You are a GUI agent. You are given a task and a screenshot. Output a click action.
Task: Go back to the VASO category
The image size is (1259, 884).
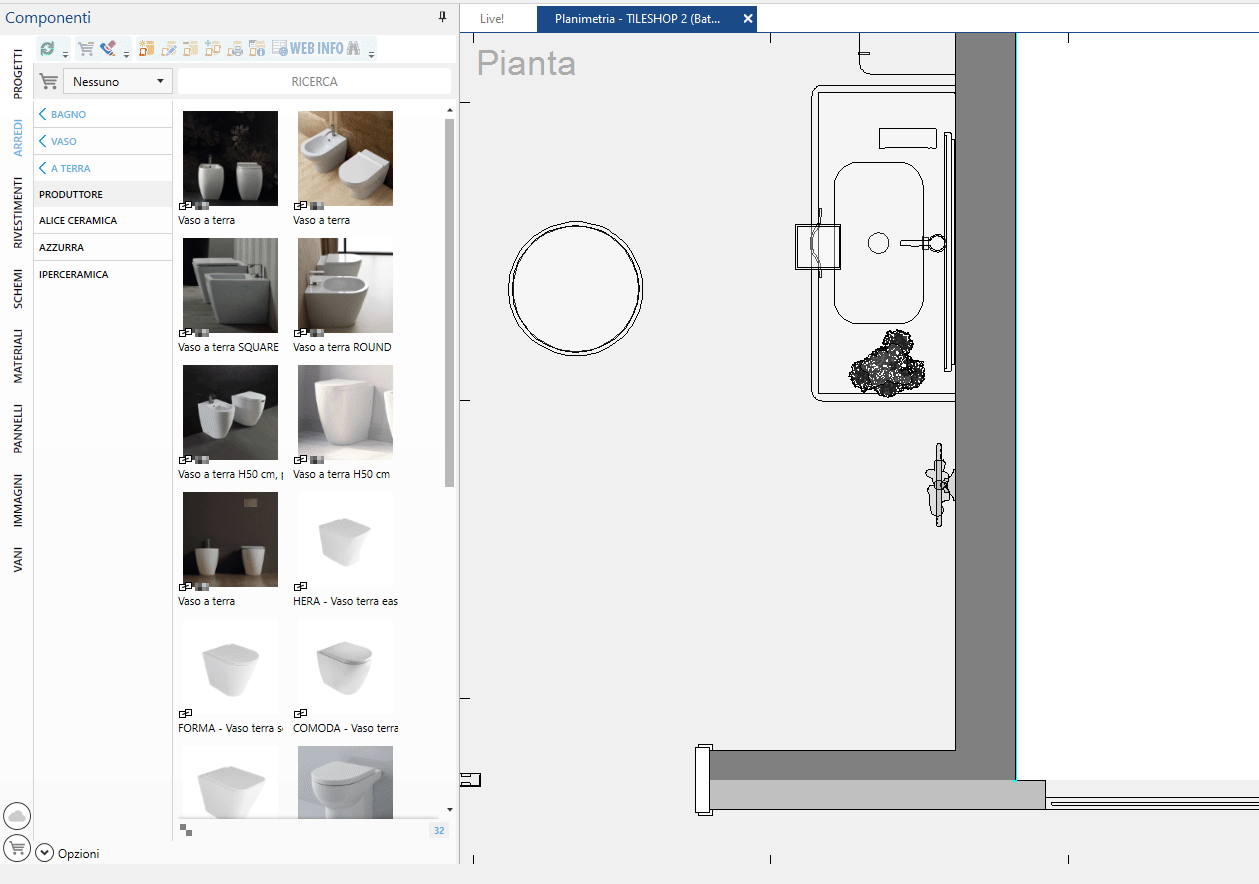[x=103, y=141]
